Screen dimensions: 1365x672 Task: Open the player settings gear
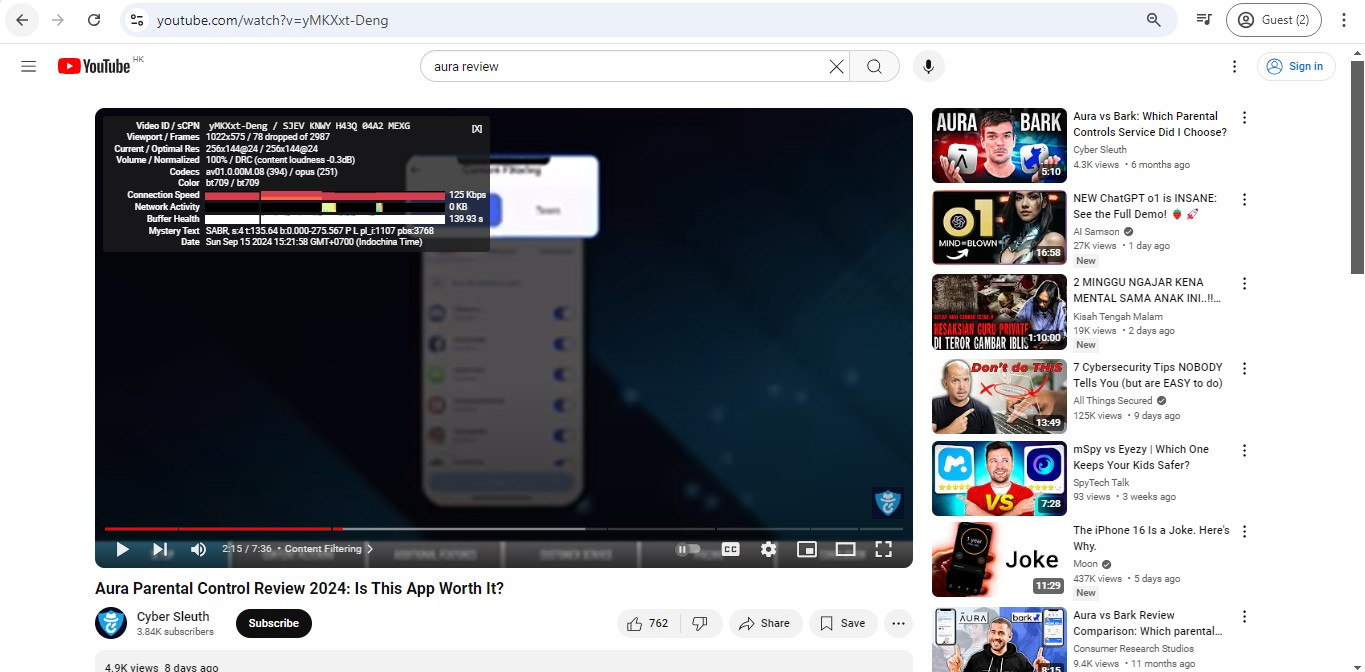pyautogui.click(x=768, y=549)
